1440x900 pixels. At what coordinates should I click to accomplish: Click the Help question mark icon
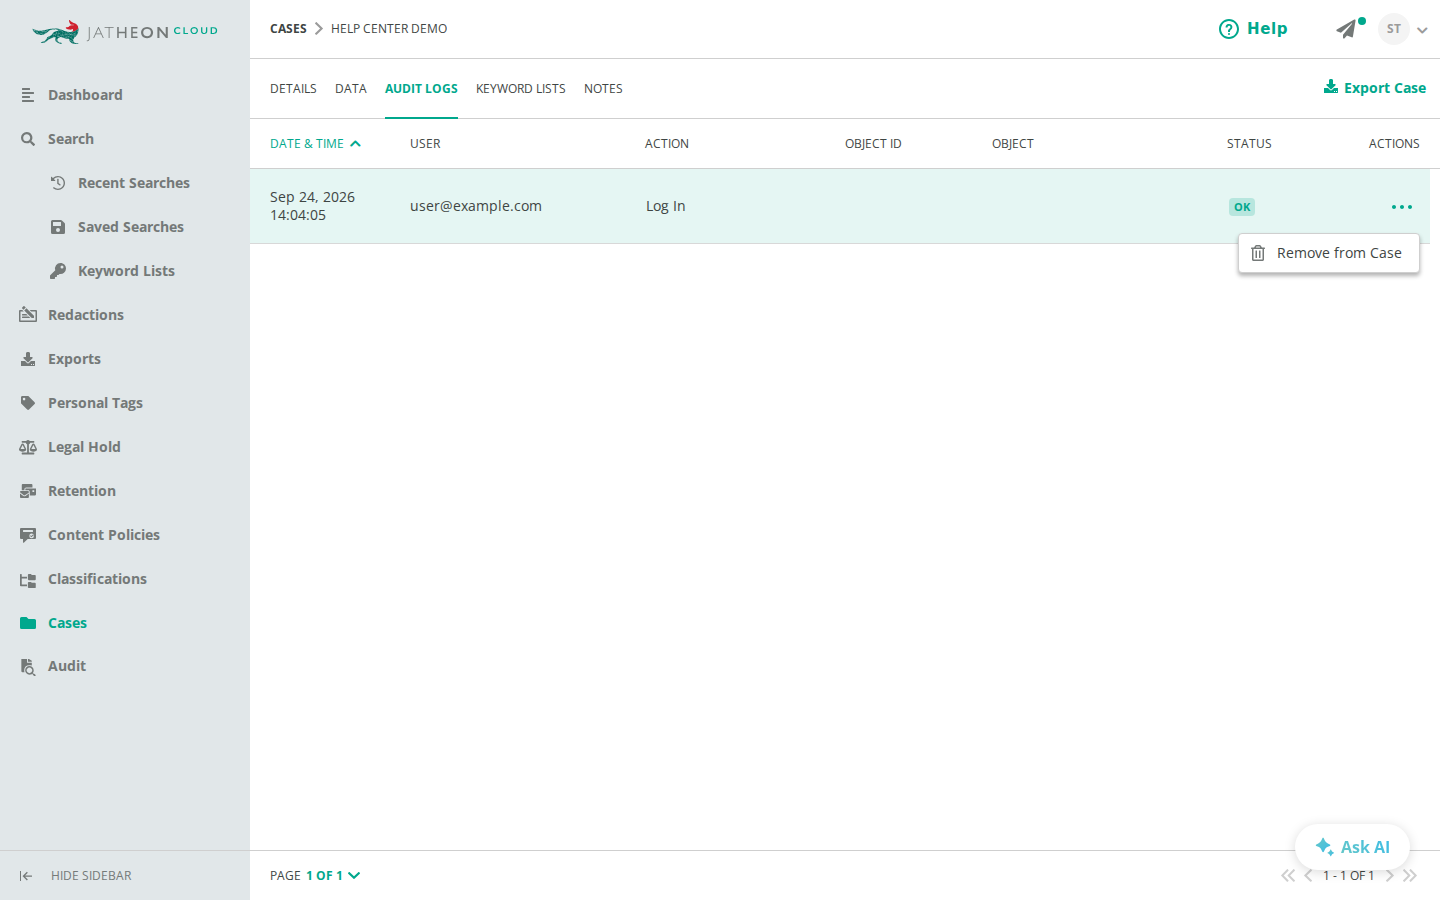point(1229,29)
